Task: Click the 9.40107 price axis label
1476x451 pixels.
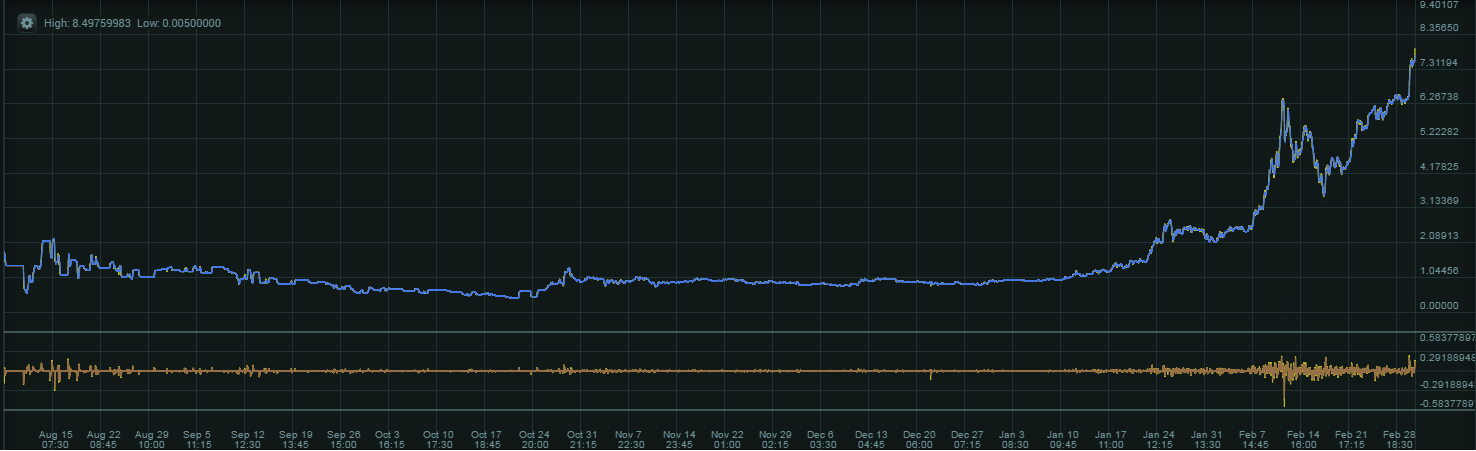Action: click(1440, 5)
